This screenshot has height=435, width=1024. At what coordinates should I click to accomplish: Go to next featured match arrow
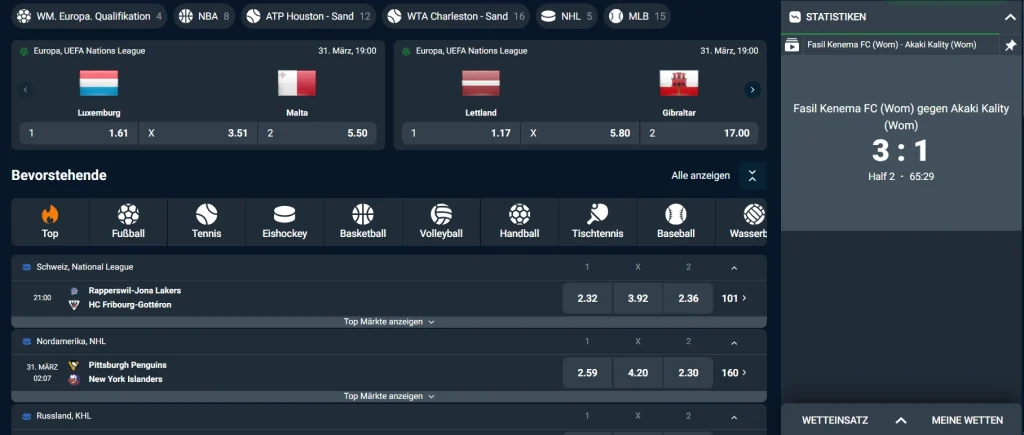[x=752, y=89]
